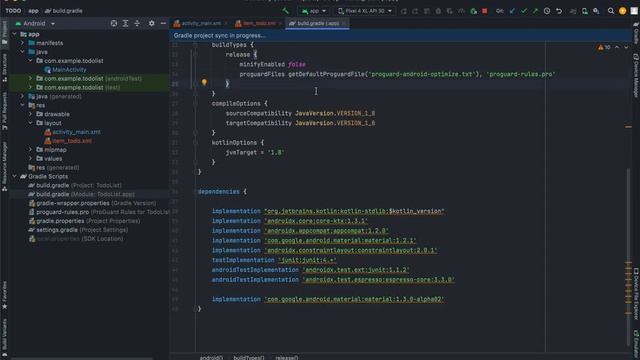Collapse the app module tree node
The height and width of the screenshot is (360, 640).
(15, 34)
